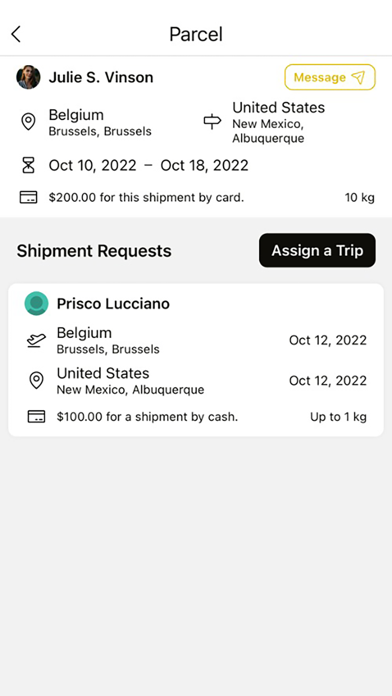Tap Prisco Lucciano's green avatar
This screenshot has width=392, height=696.
click(x=36, y=303)
